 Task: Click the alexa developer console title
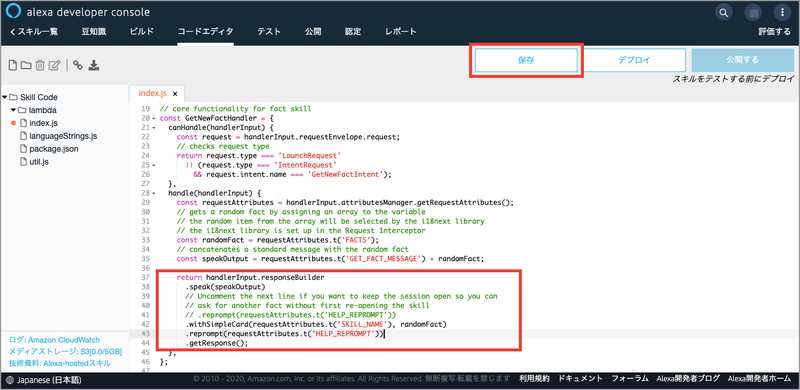point(88,12)
